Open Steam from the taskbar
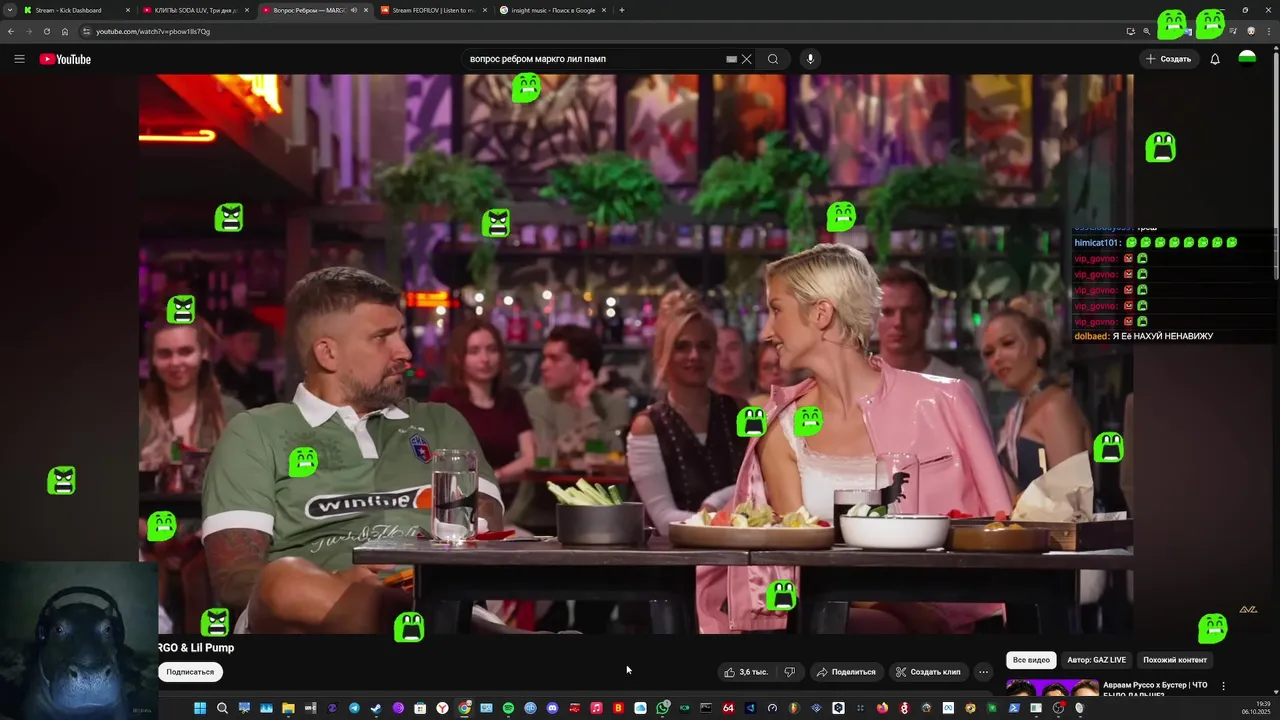 (376, 708)
